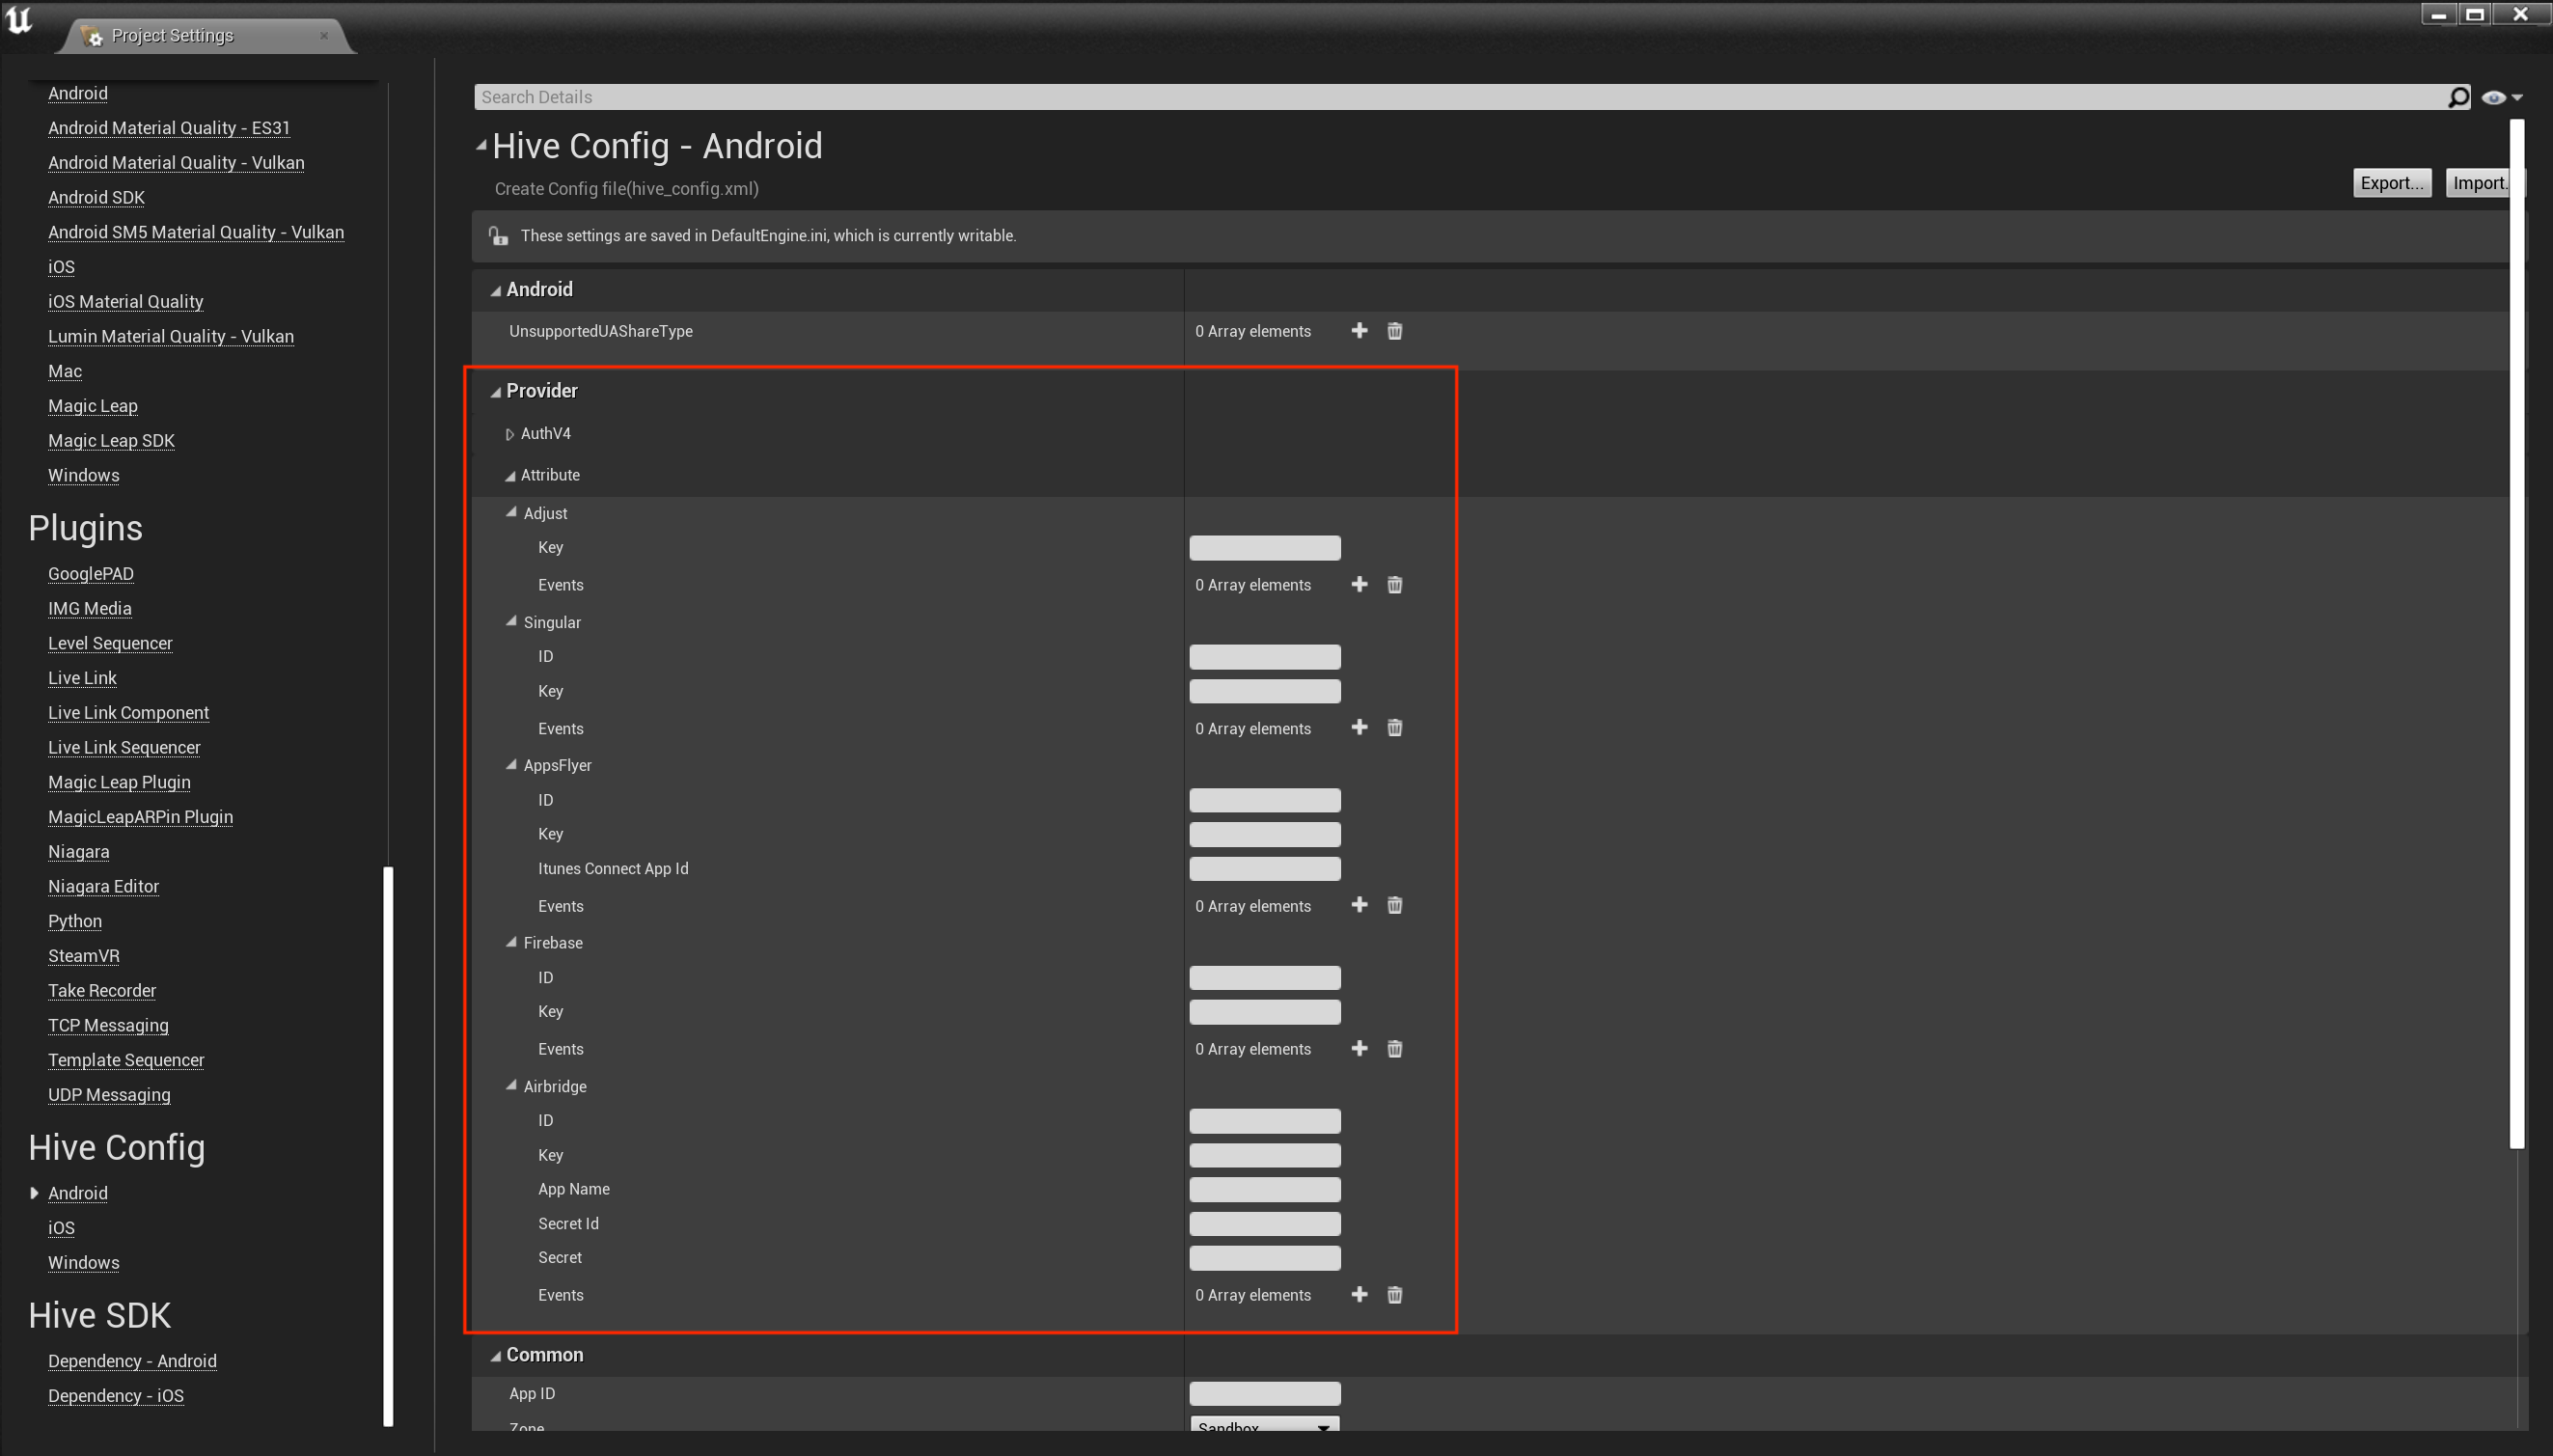
Task: Clear UnsupportedUAShareType array with trash icon
Action: point(1395,331)
